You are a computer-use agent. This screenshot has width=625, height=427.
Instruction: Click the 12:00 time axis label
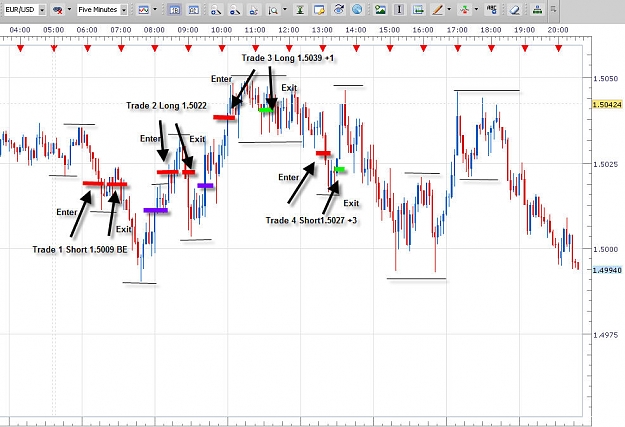pos(289,30)
